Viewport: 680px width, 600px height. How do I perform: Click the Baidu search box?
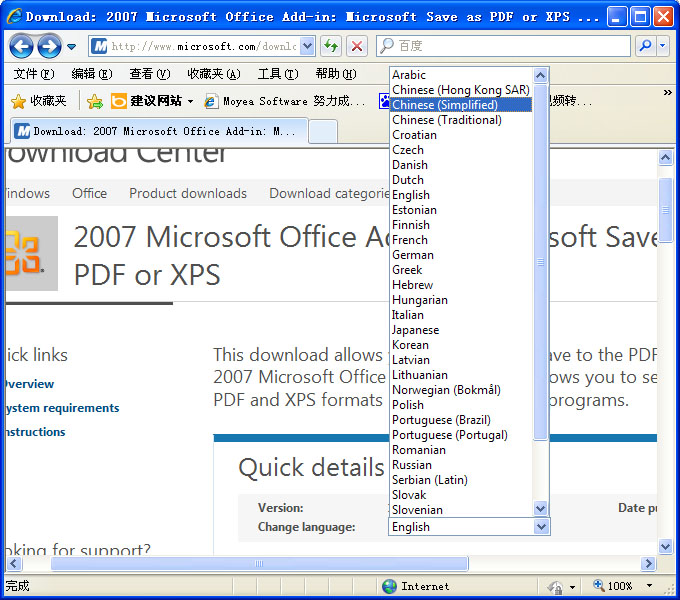503,46
